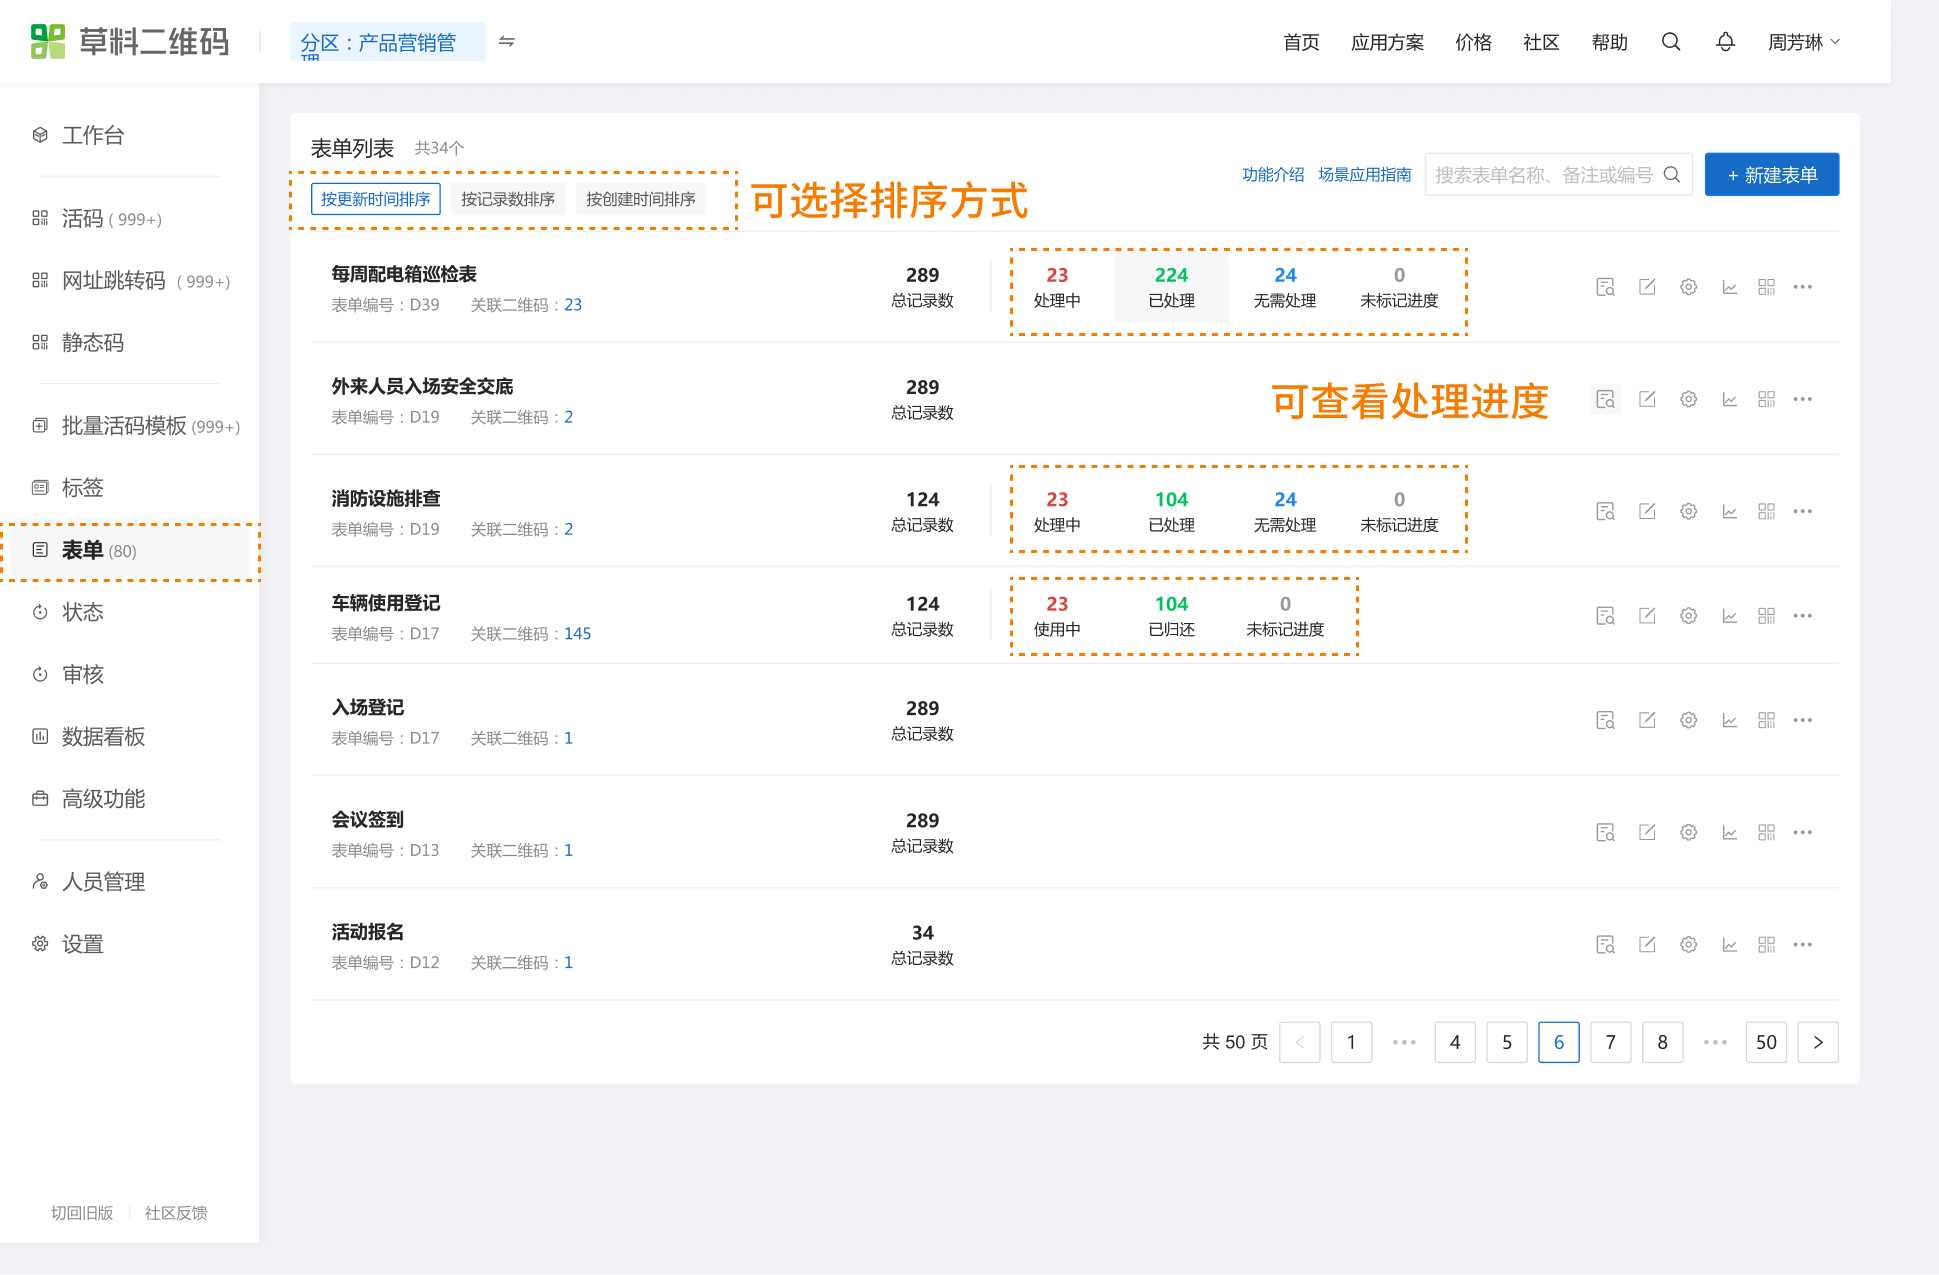This screenshot has height=1275, width=1939.
Task: Go to 数据看板 in sidebar
Action: tap(103, 737)
